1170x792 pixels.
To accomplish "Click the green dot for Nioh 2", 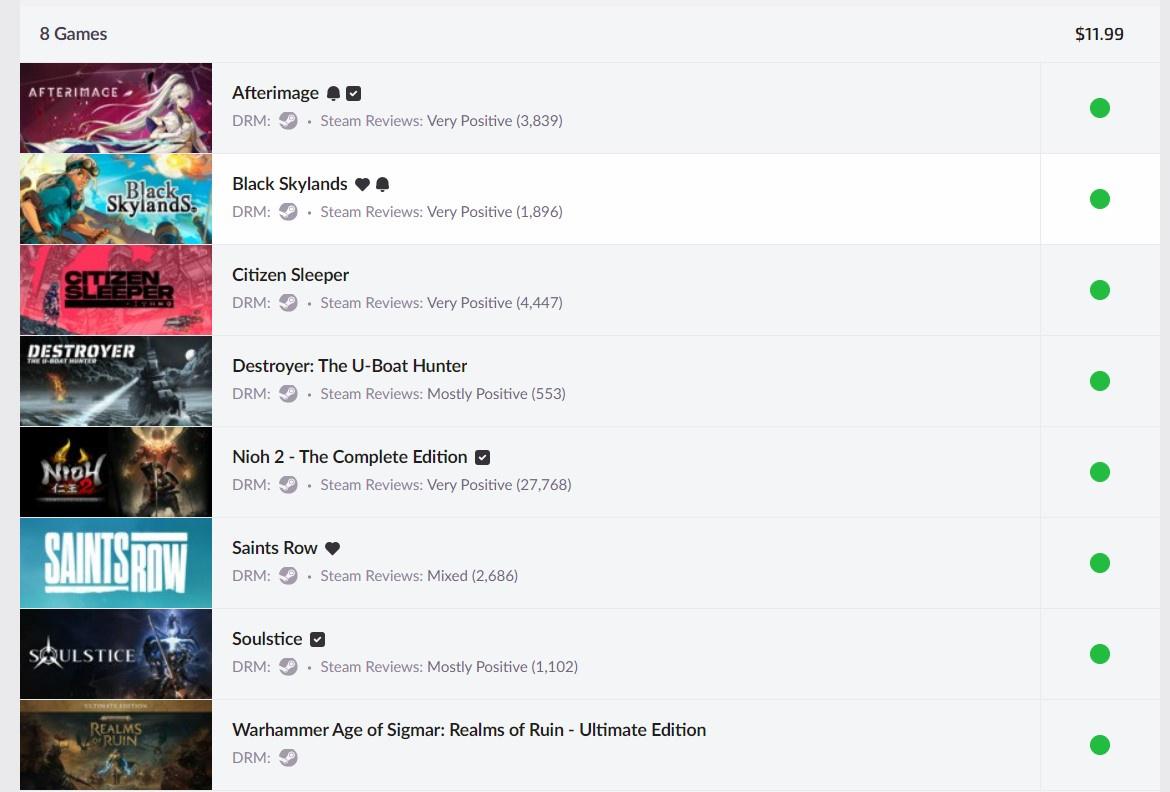I will (1100, 473).
